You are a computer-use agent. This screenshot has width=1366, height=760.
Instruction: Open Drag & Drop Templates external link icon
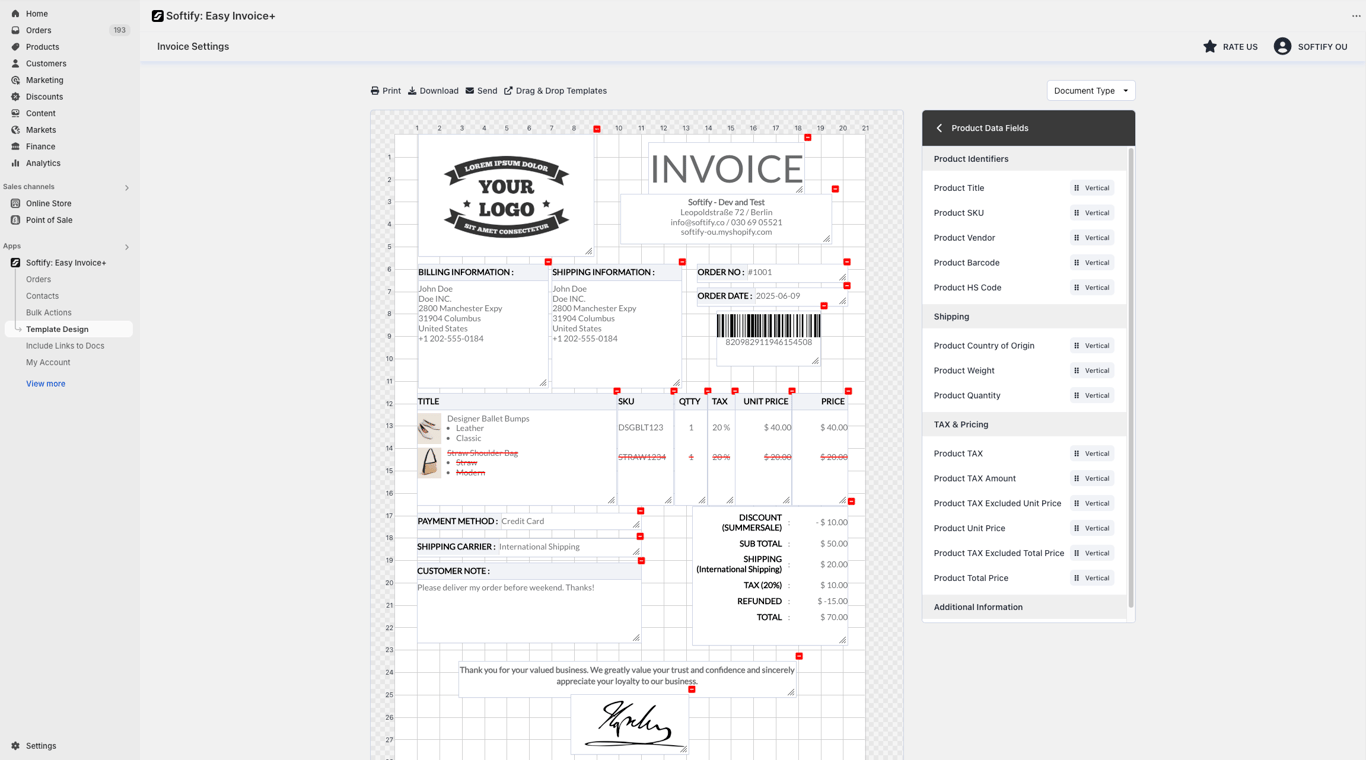508,91
